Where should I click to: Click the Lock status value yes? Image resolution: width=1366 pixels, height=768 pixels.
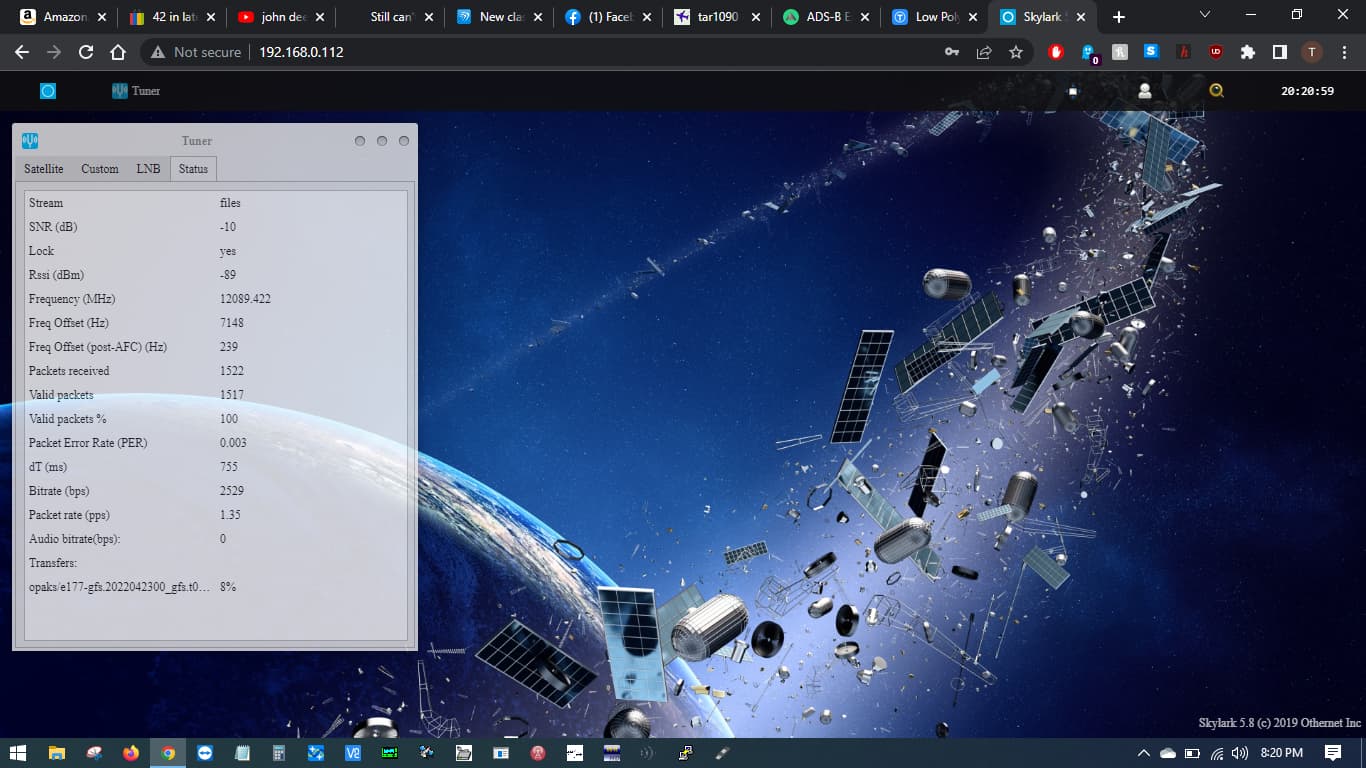coord(228,251)
